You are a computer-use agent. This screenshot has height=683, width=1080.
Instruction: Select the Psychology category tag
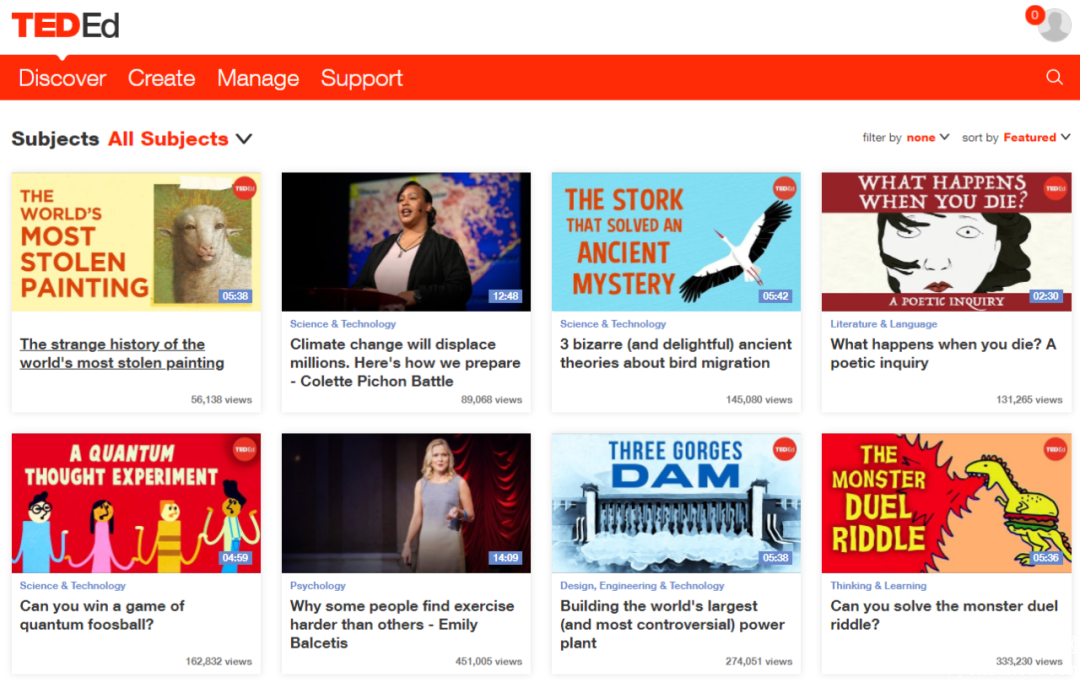click(318, 585)
